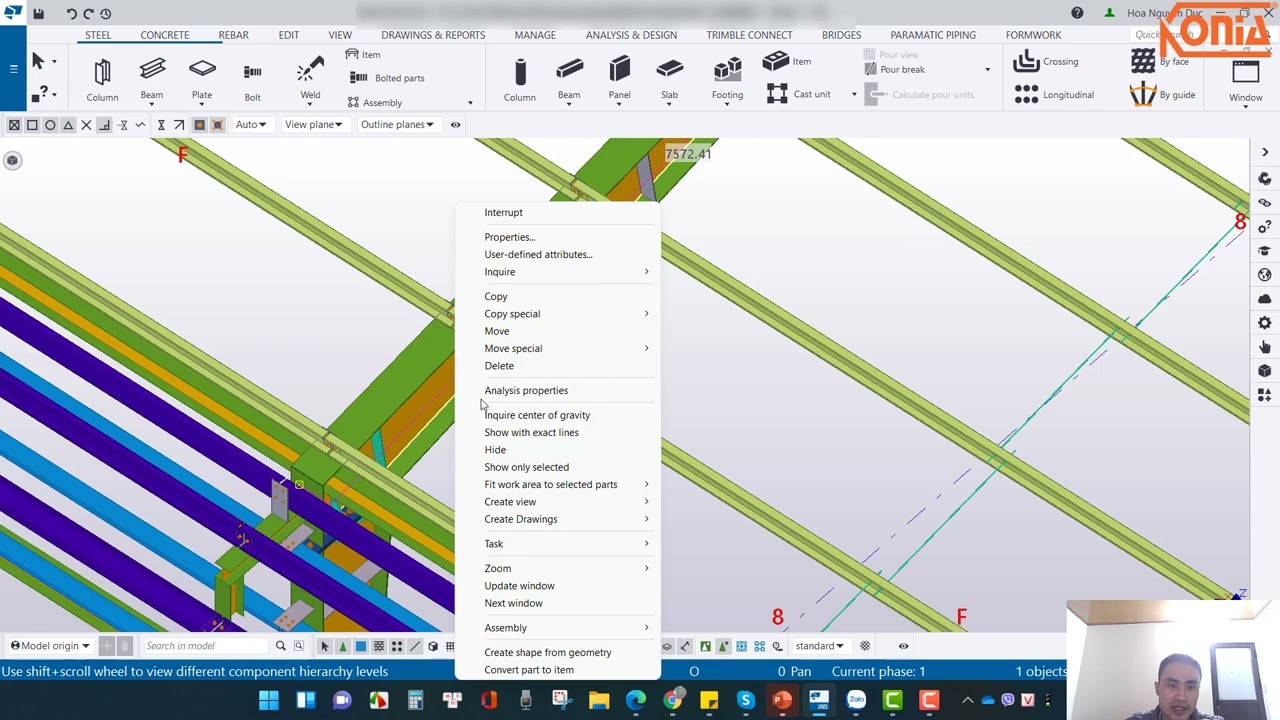Toggle the snap toolbar eye visibility icon

[x=455, y=125]
